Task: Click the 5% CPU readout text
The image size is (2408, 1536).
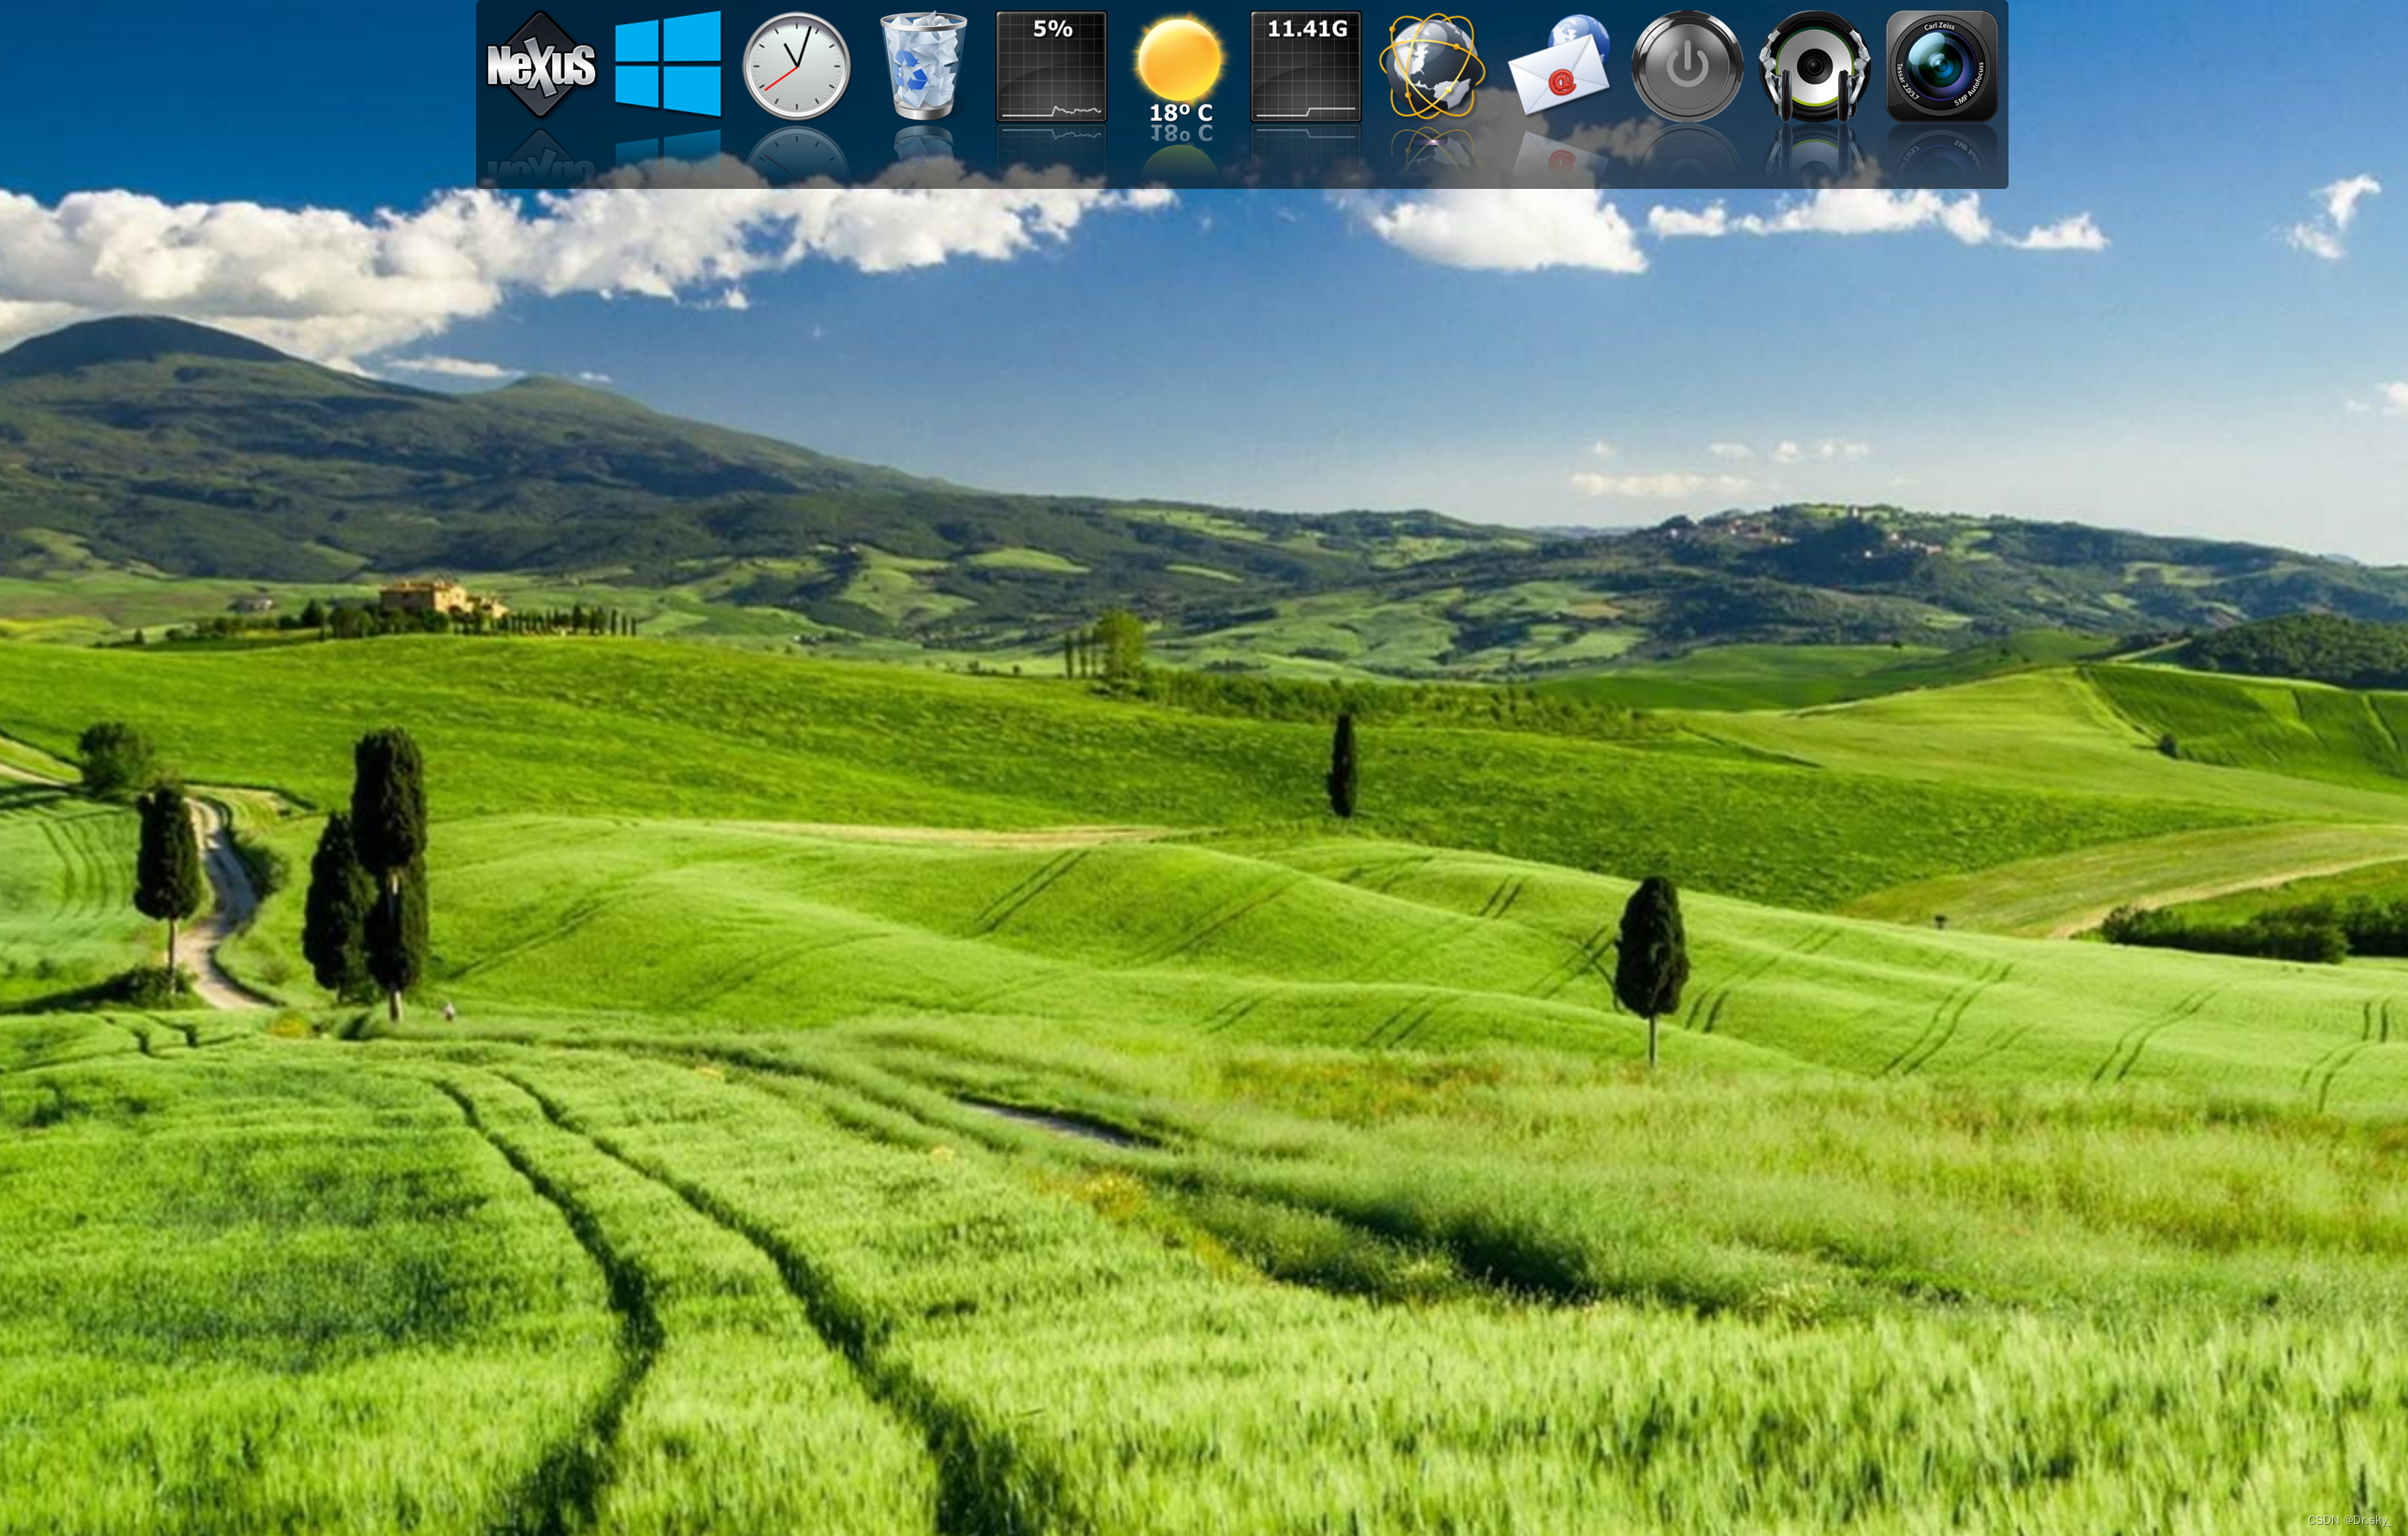Action: click(1052, 29)
